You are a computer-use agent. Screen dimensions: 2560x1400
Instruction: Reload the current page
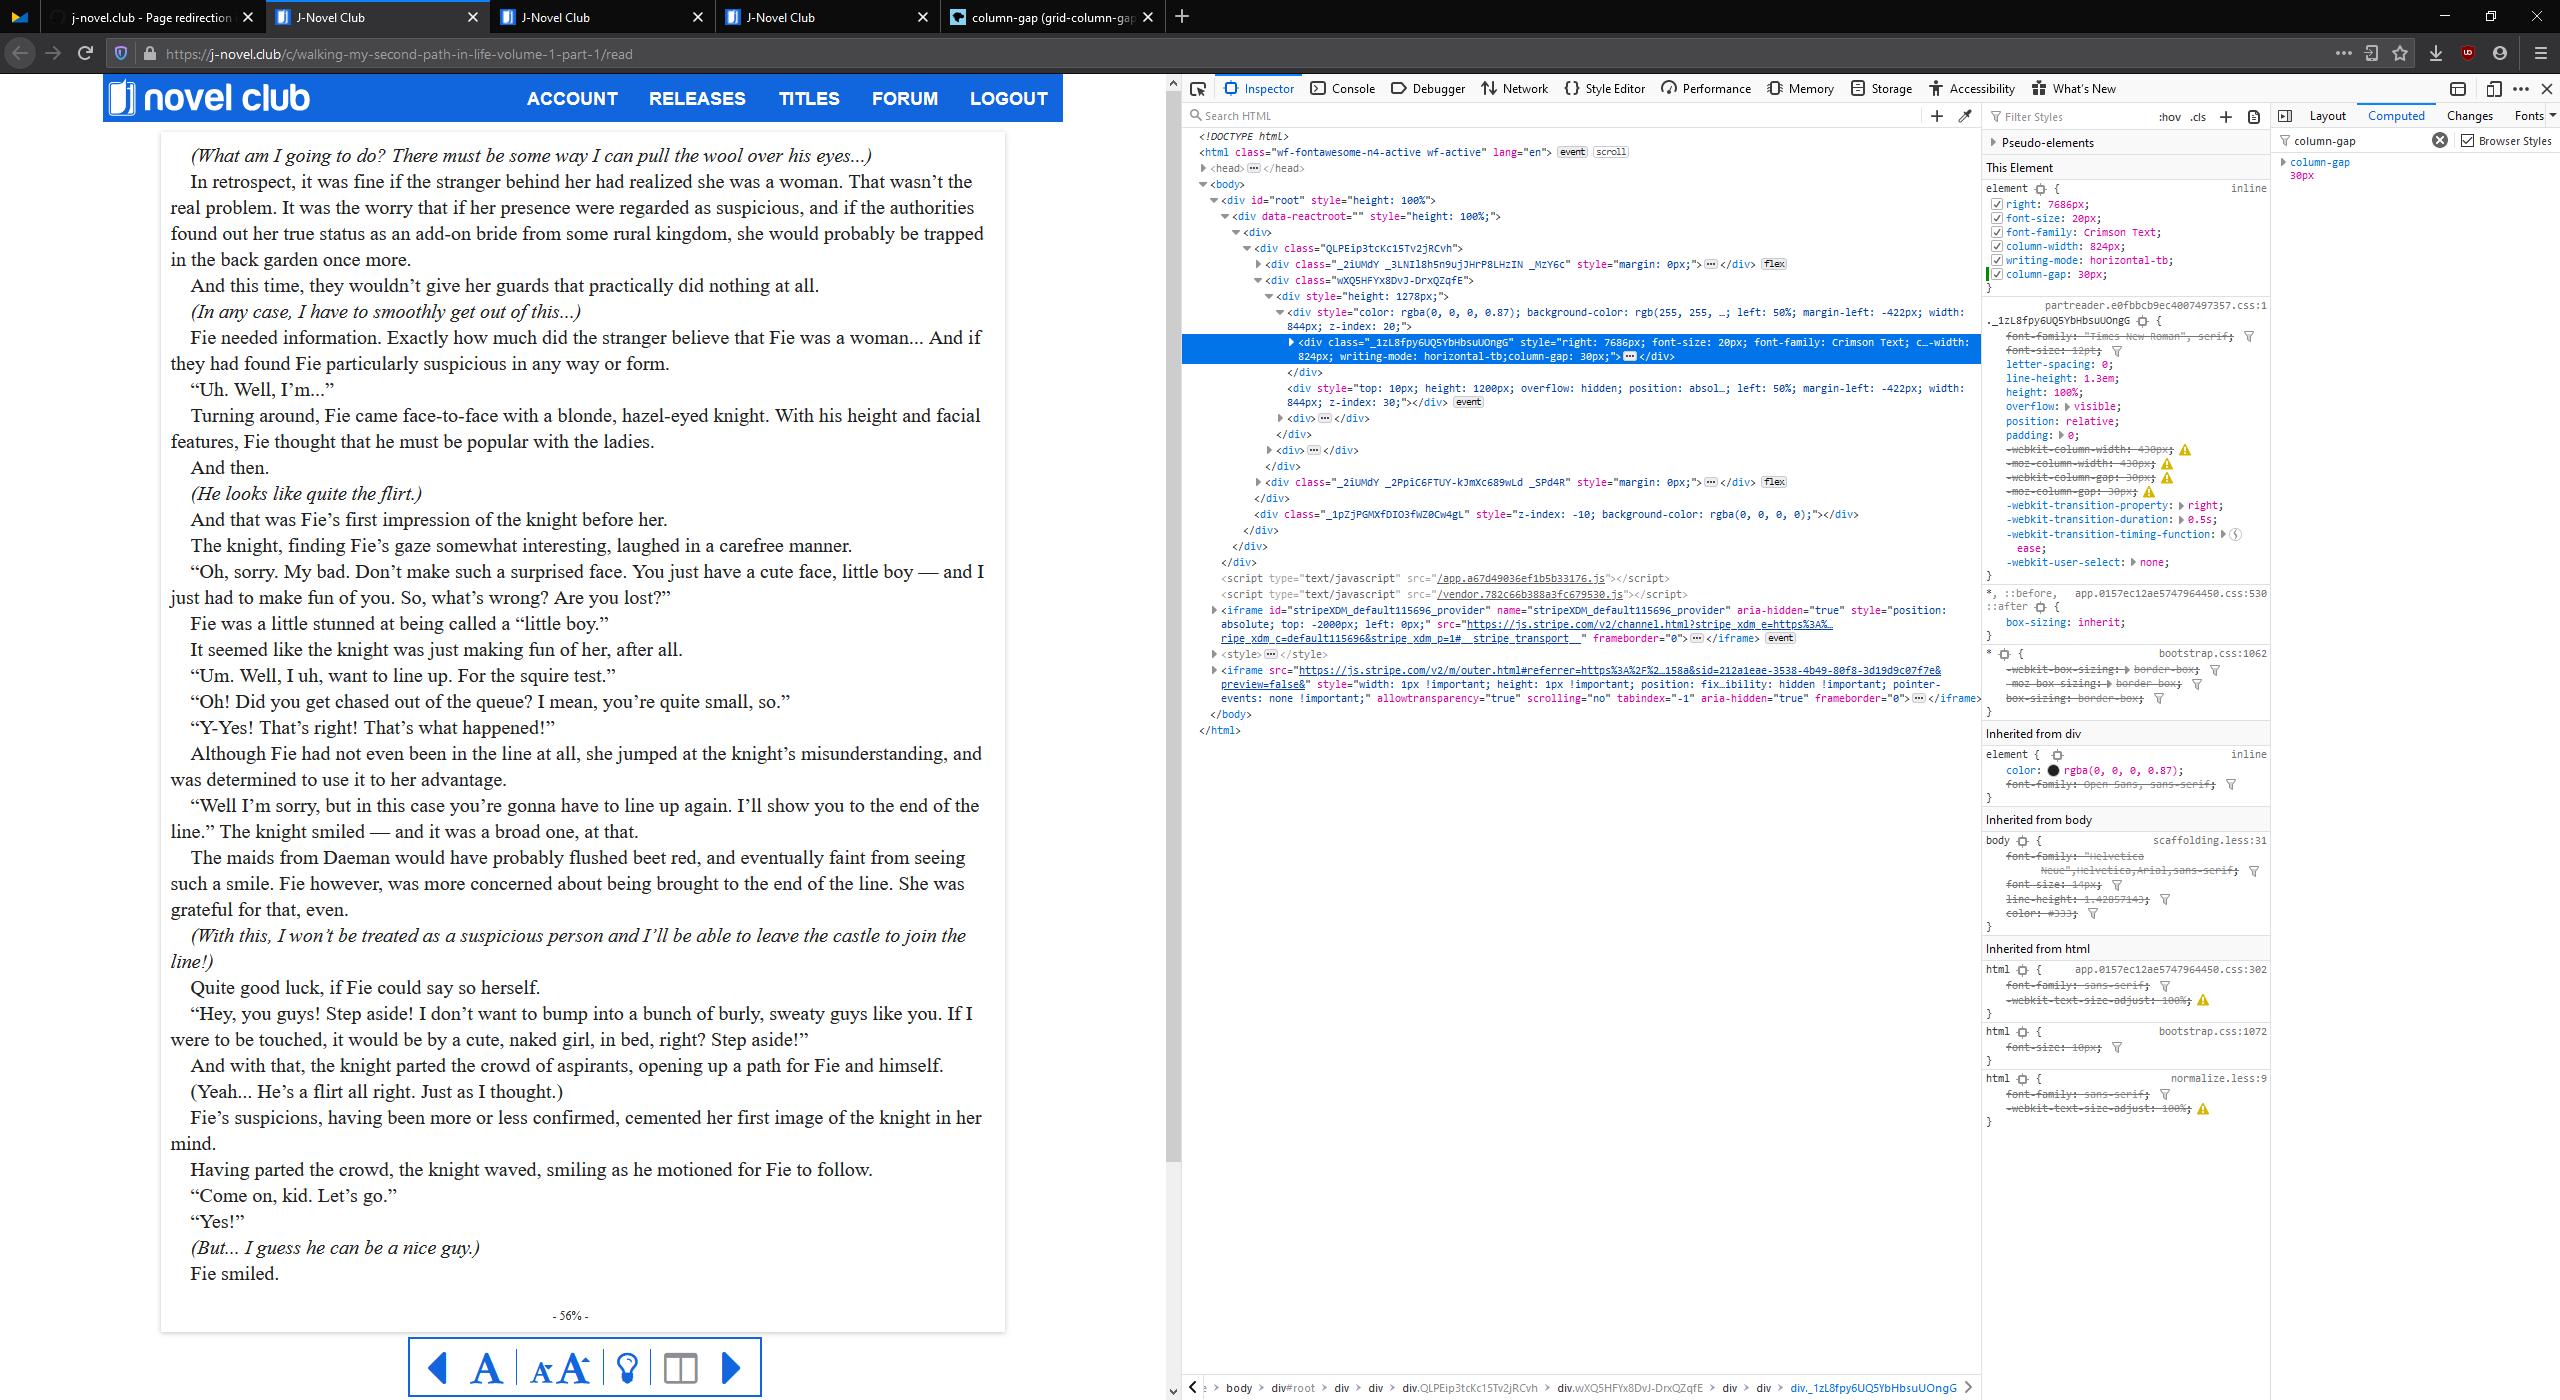[86, 53]
